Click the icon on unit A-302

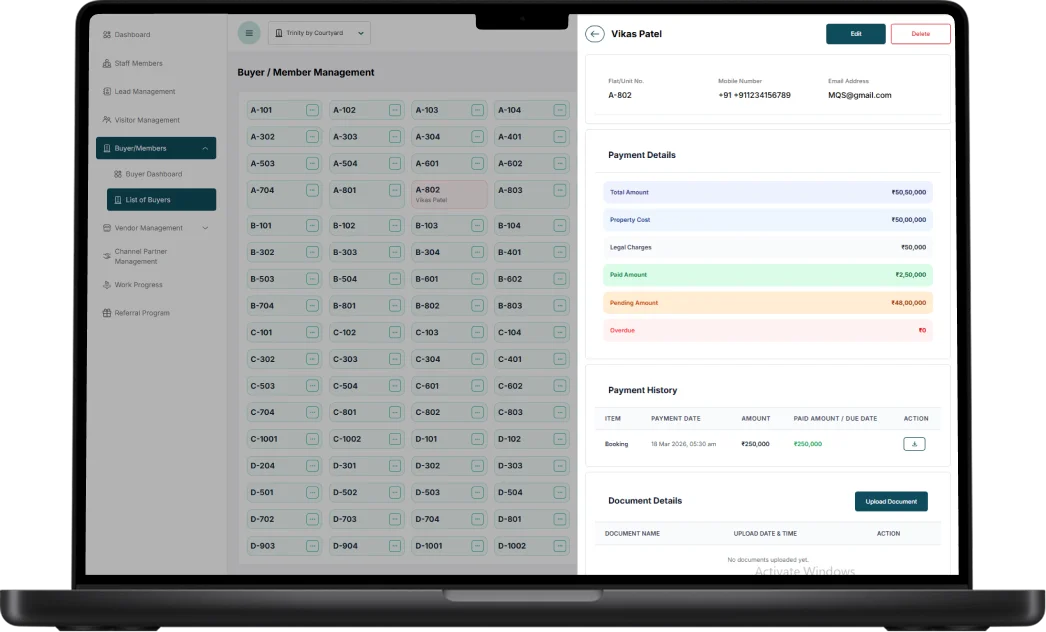312,137
